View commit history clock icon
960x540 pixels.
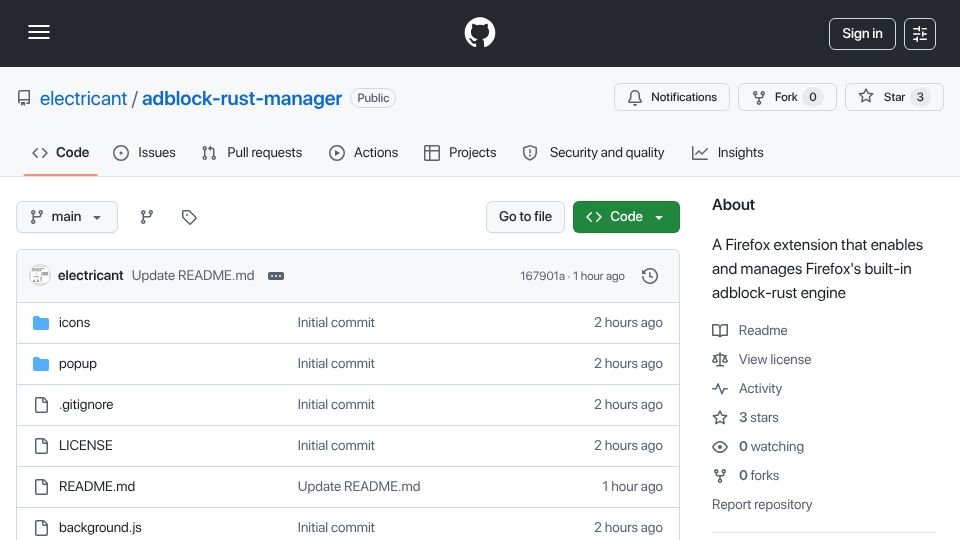coord(650,276)
